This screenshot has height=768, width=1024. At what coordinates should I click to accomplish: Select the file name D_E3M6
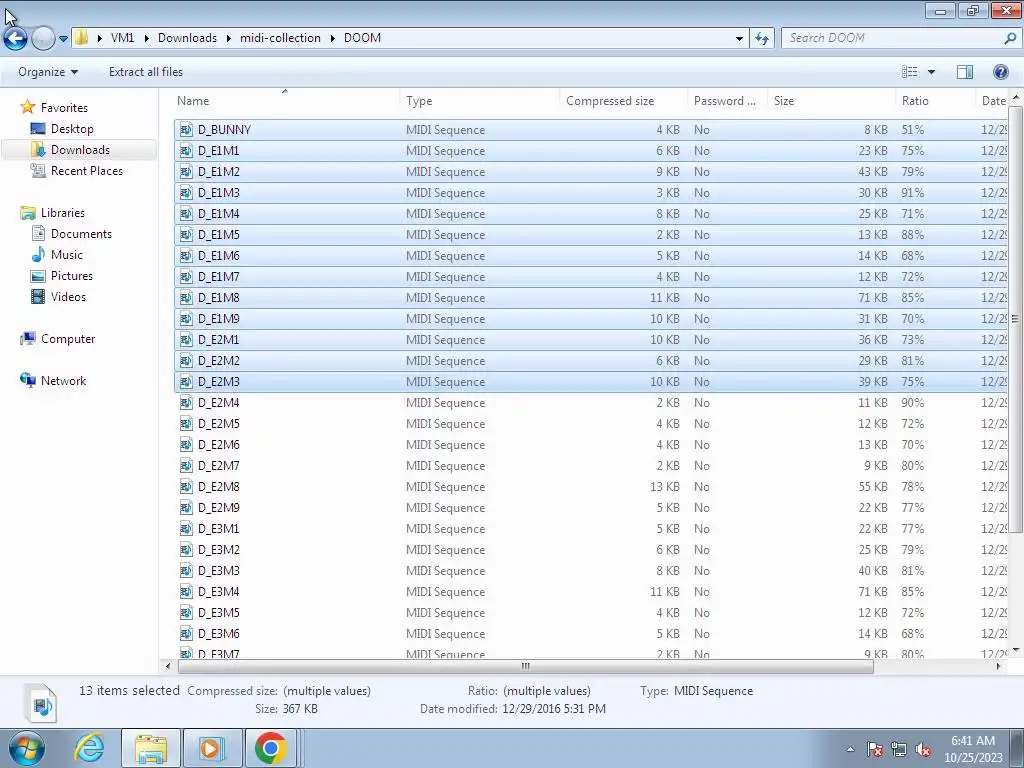[x=219, y=633]
